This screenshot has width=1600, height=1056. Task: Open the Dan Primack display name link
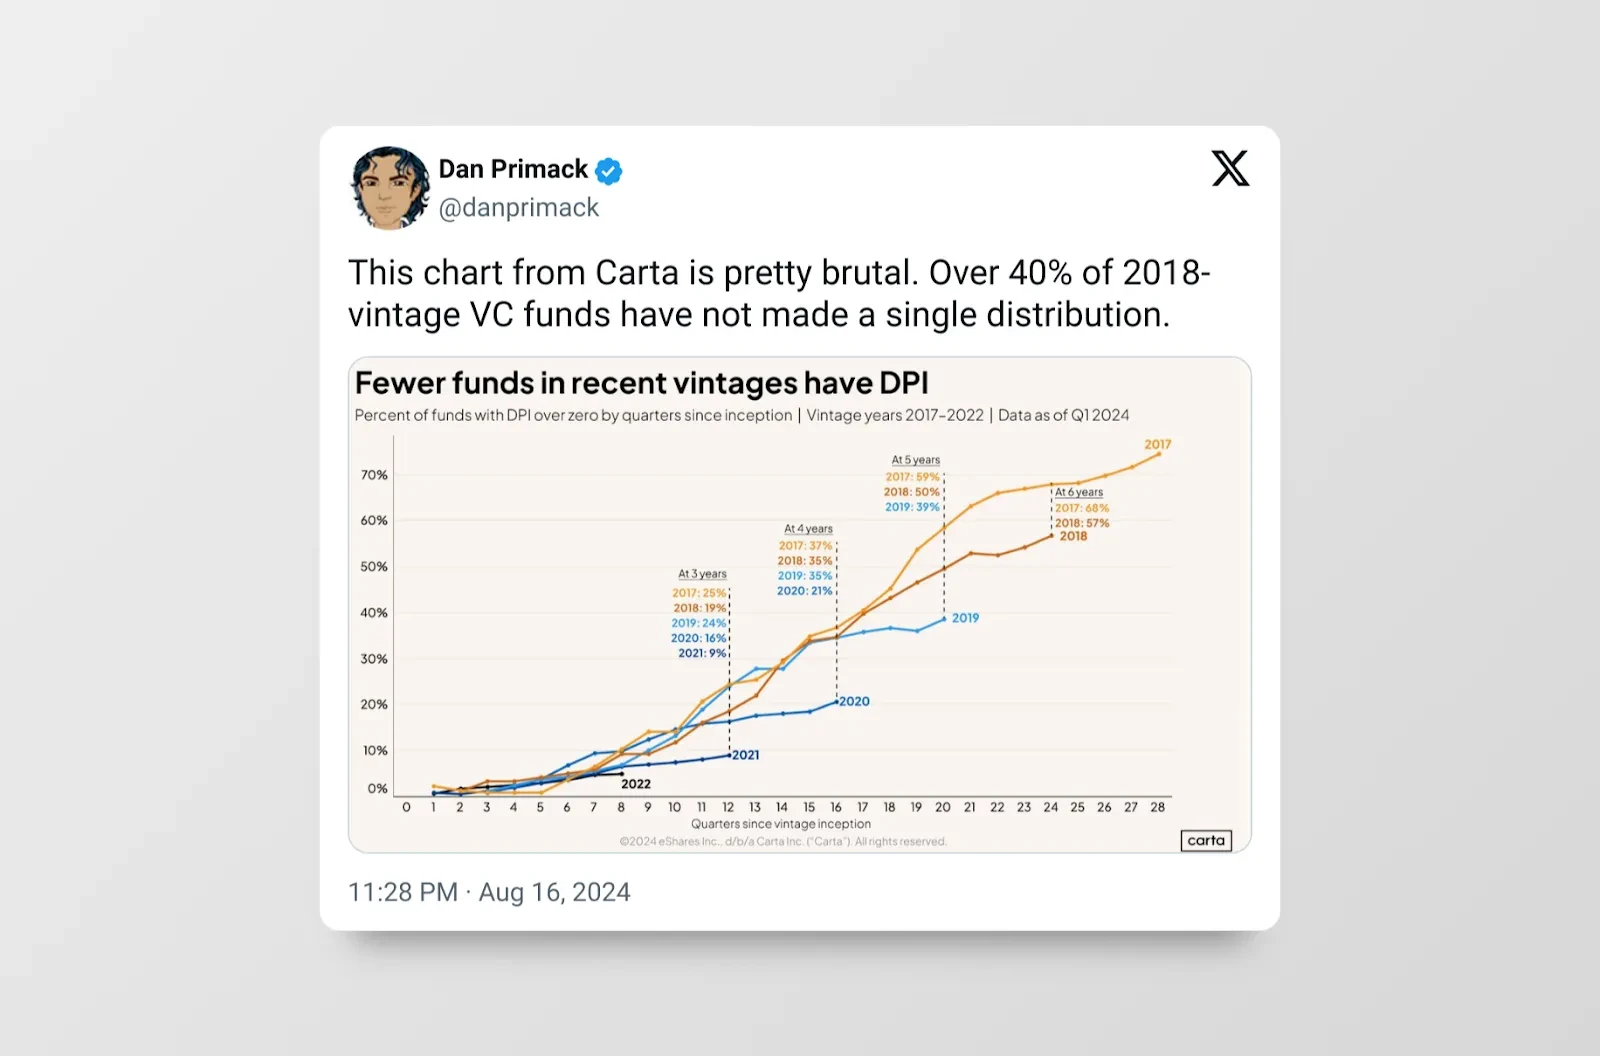(x=513, y=170)
